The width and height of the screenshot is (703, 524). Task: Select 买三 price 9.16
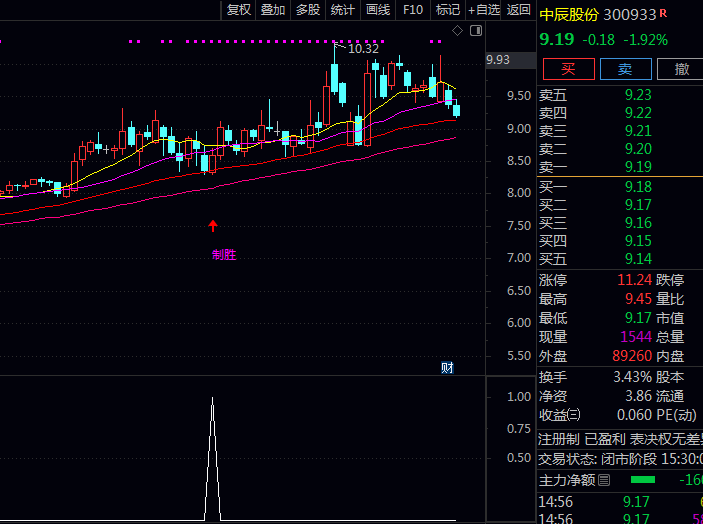638,223
